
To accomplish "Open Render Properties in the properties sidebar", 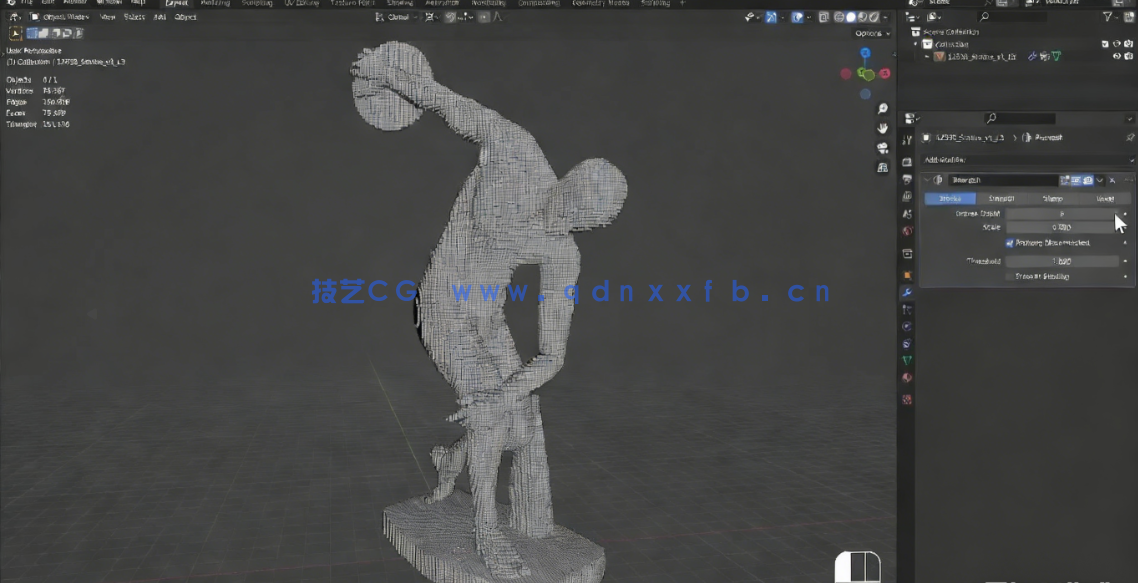I will point(907,162).
